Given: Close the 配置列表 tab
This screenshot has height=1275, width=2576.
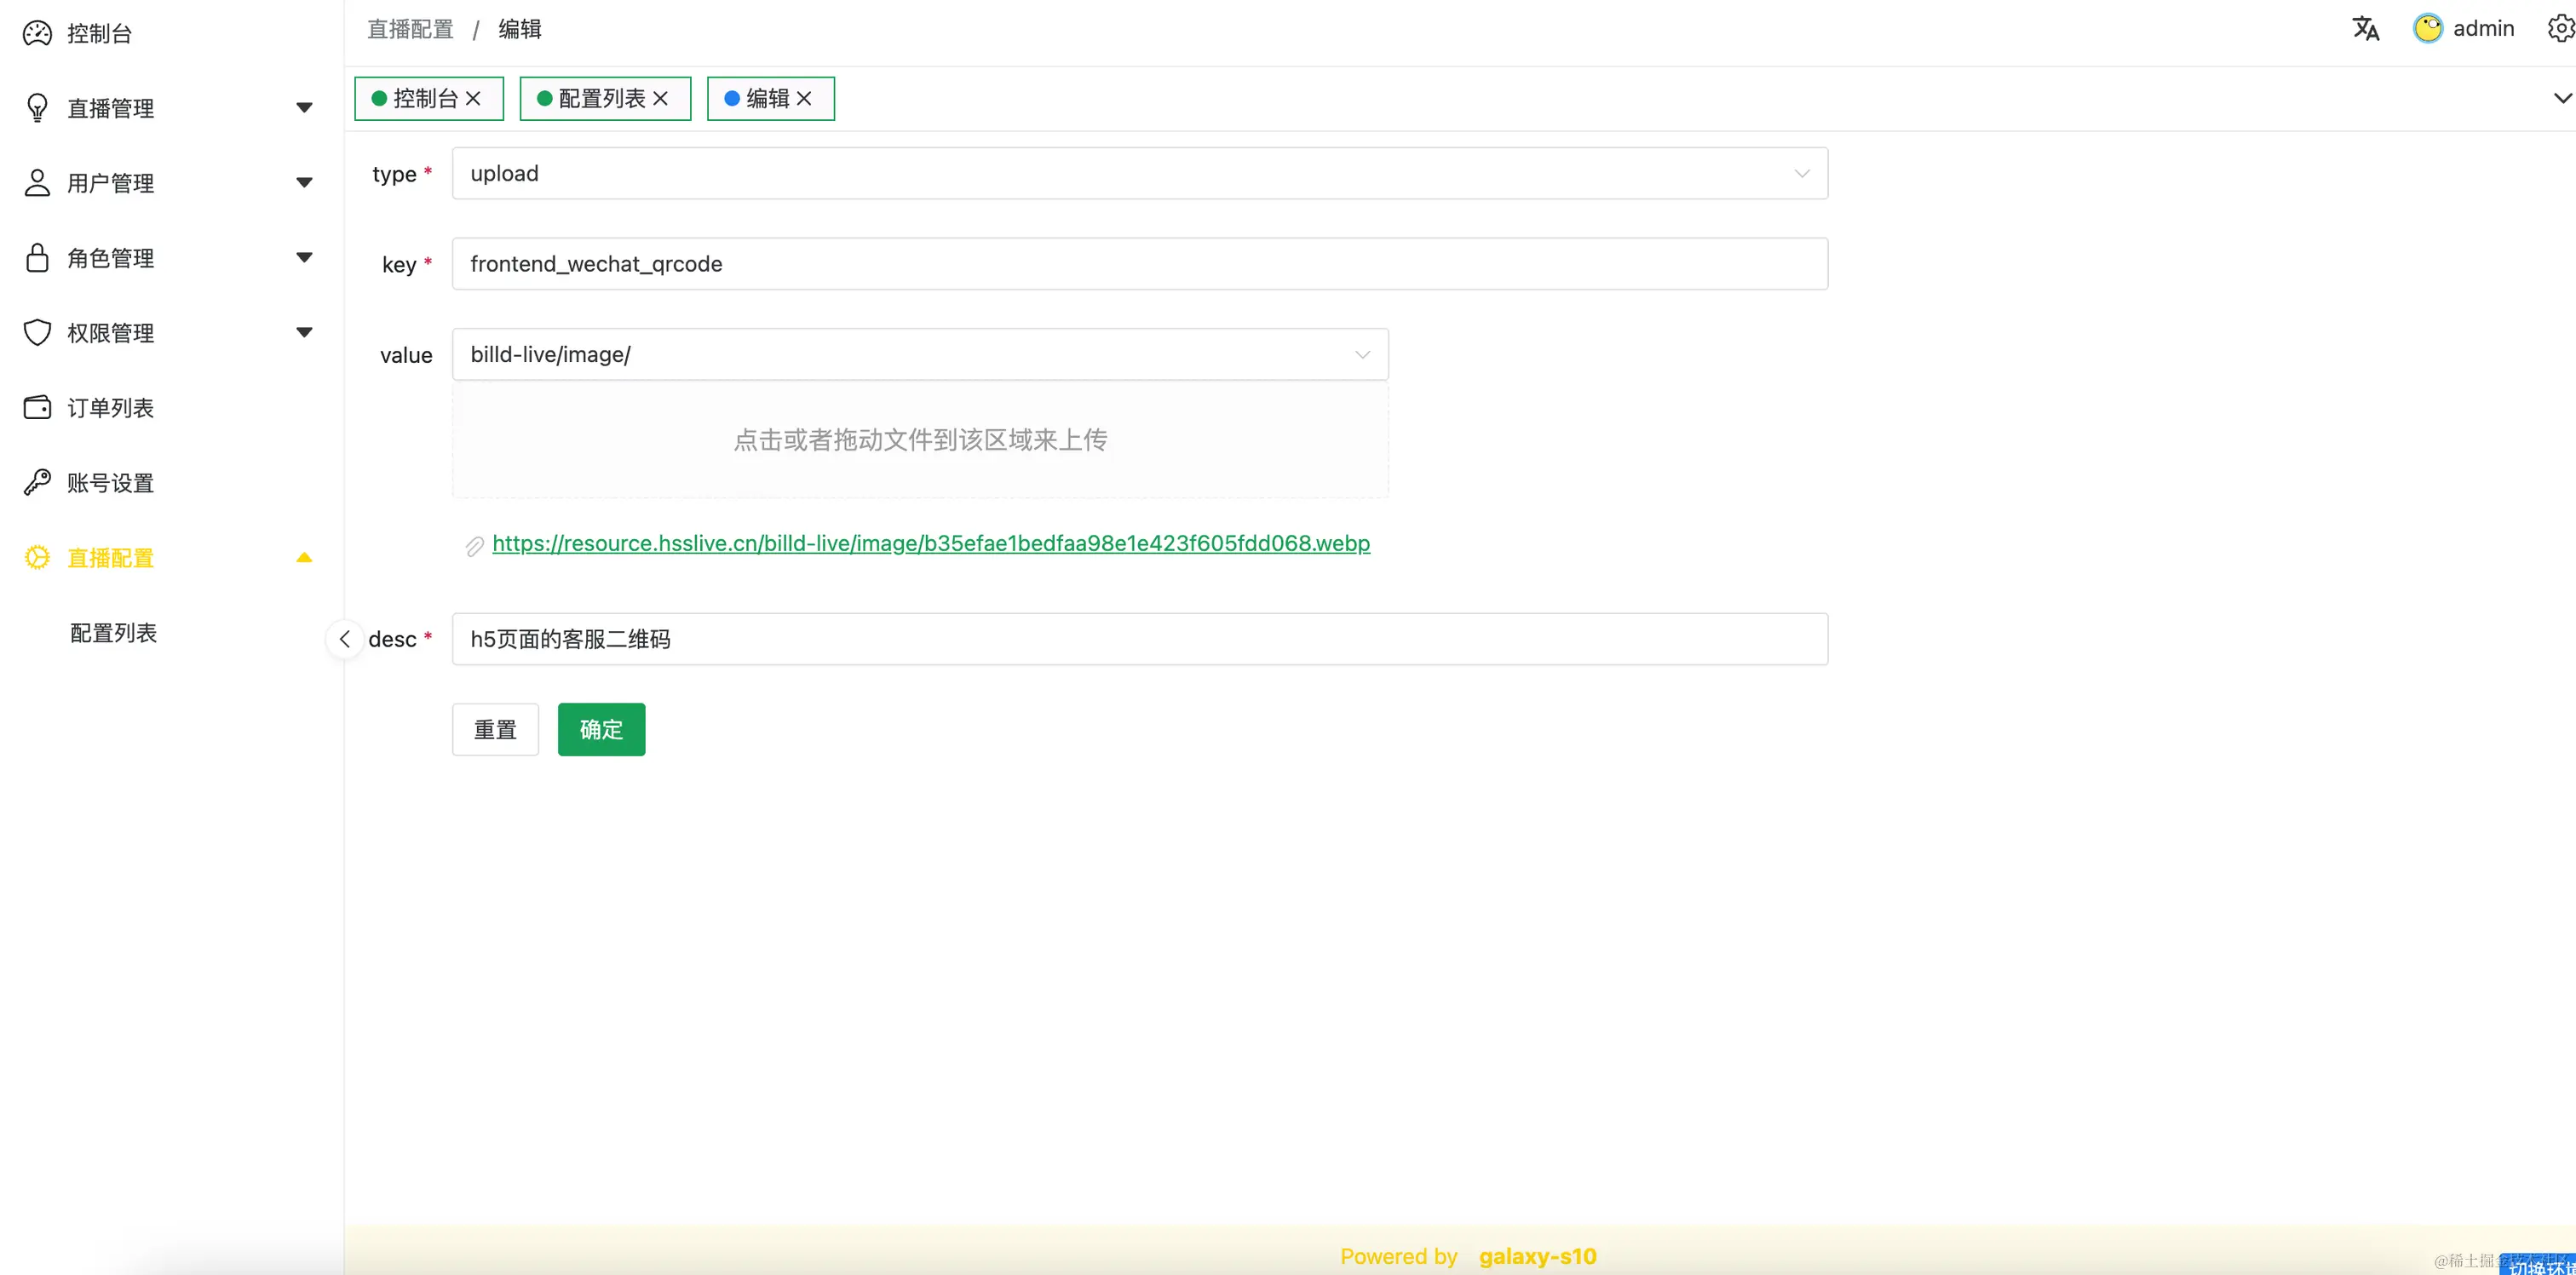Looking at the screenshot, I should coord(660,98).
